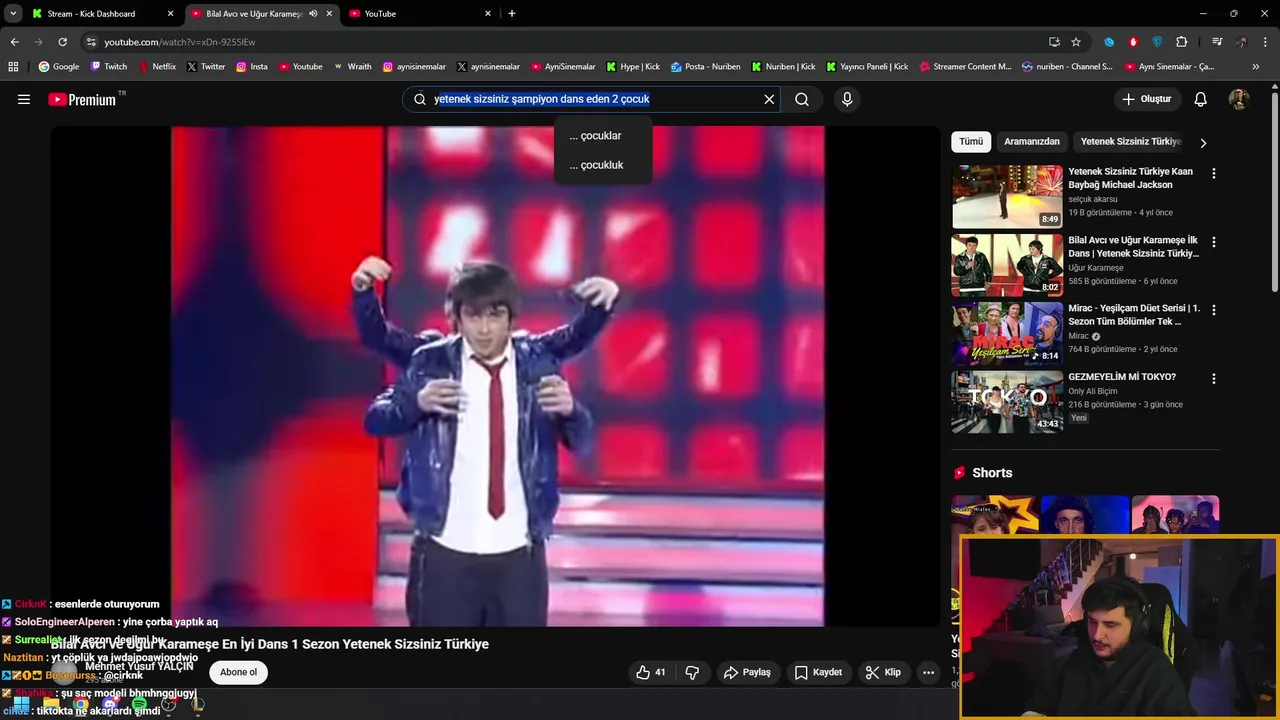Open the YouTube hamburger guide menu
This screenshot has width=1280, height=720.
tap(24, 99)
